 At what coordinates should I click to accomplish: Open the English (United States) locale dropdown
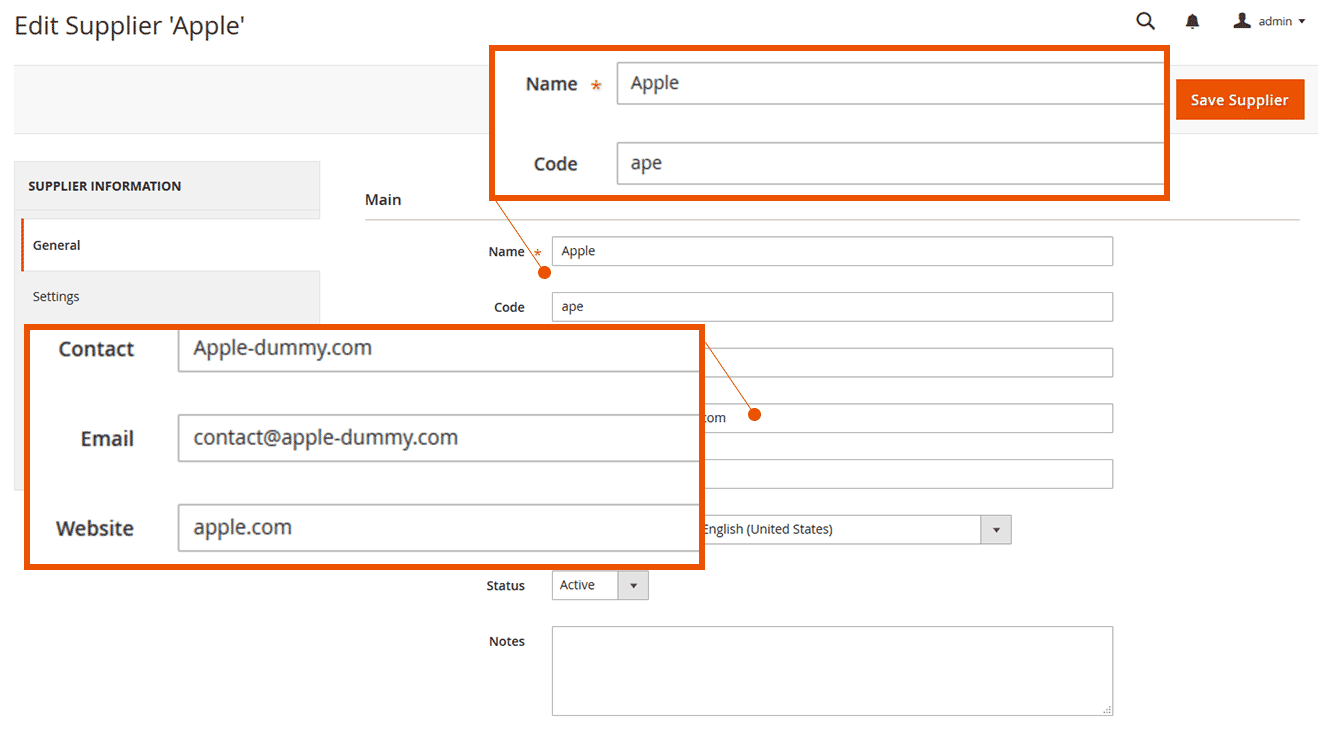click(x=857, y=530)
